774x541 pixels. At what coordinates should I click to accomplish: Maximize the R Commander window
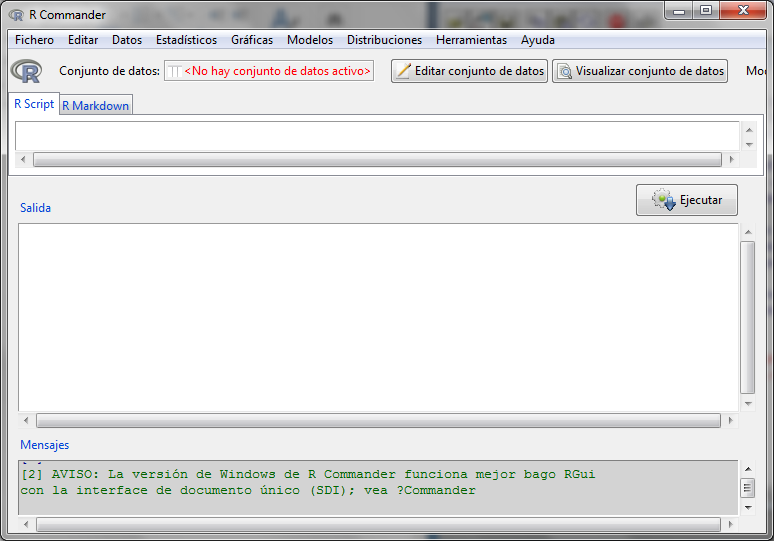pyautogui.click(x=706, y=11)
